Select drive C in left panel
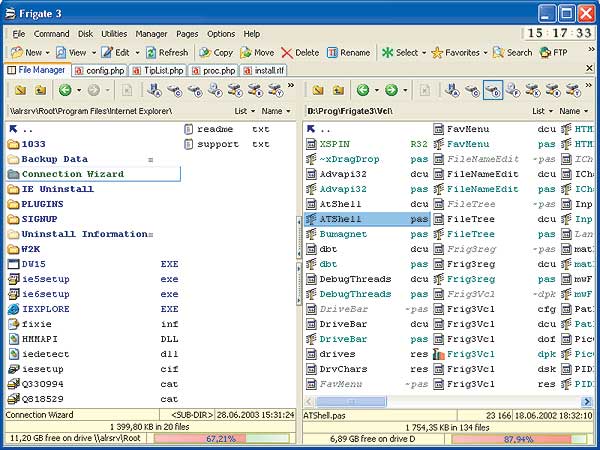 [174, 90]
